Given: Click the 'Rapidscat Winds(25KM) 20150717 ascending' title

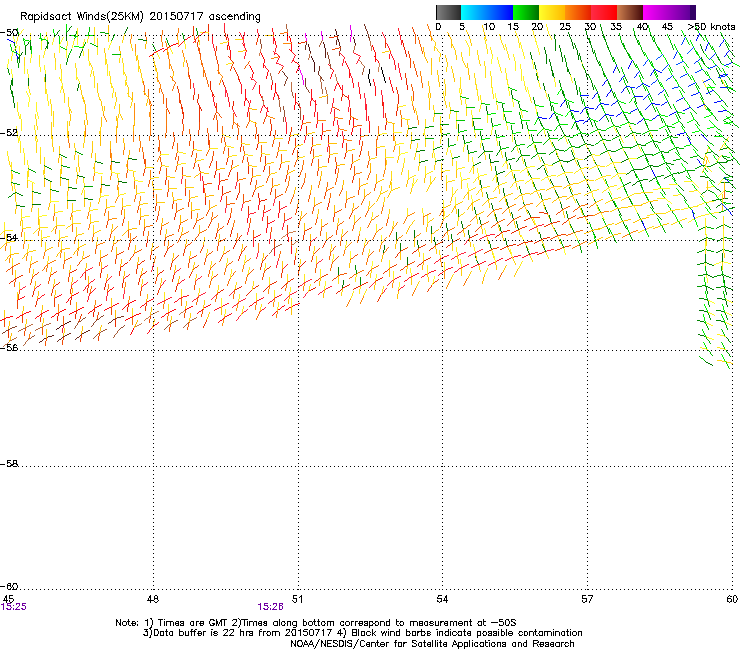Looking at the screenshot, I should point(140,17).
